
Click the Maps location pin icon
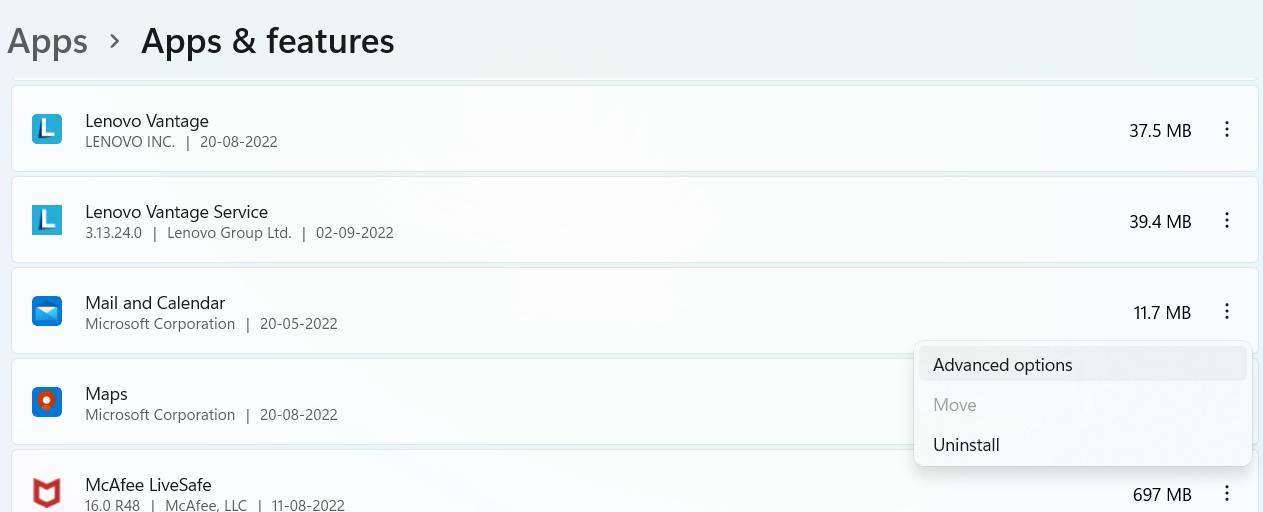47,402
